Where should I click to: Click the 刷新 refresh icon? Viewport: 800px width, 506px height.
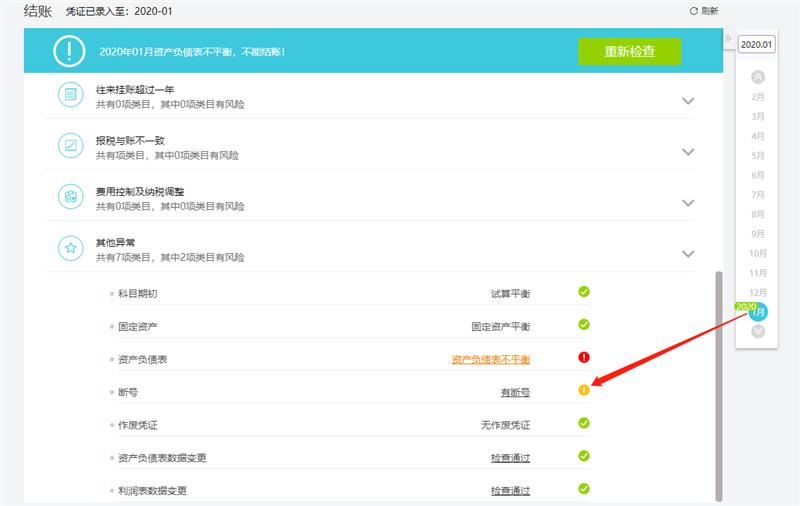694,10
